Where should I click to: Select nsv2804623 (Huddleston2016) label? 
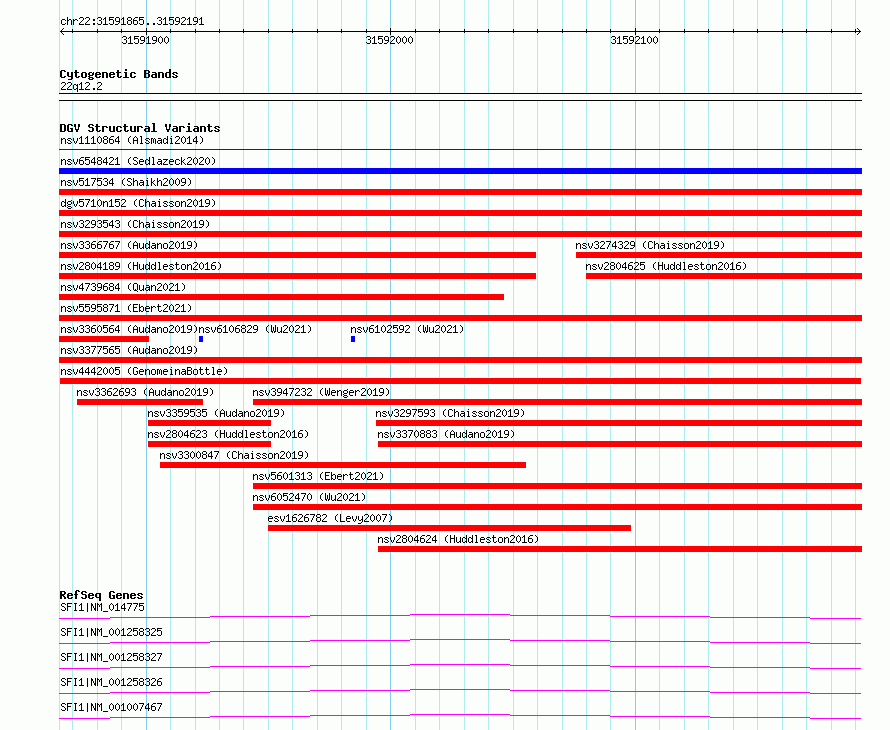pyautogui.click(x=228, y=434)
